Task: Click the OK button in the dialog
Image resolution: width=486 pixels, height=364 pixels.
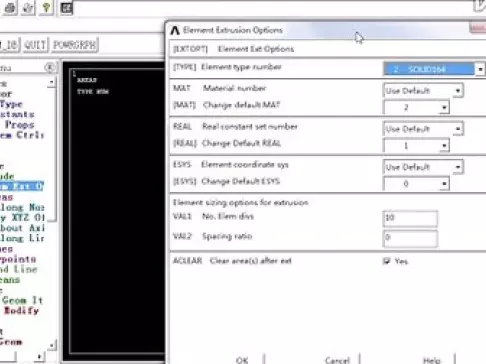Action: pos(242,360)
